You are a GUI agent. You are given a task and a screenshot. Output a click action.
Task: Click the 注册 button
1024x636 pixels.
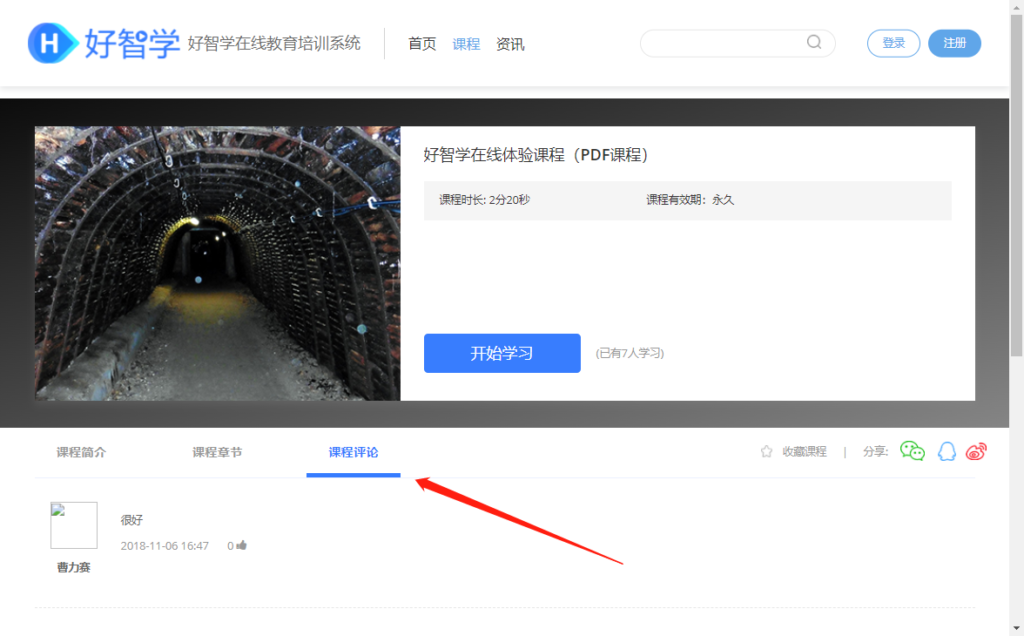pyautogui.click(x=955, y=43)
